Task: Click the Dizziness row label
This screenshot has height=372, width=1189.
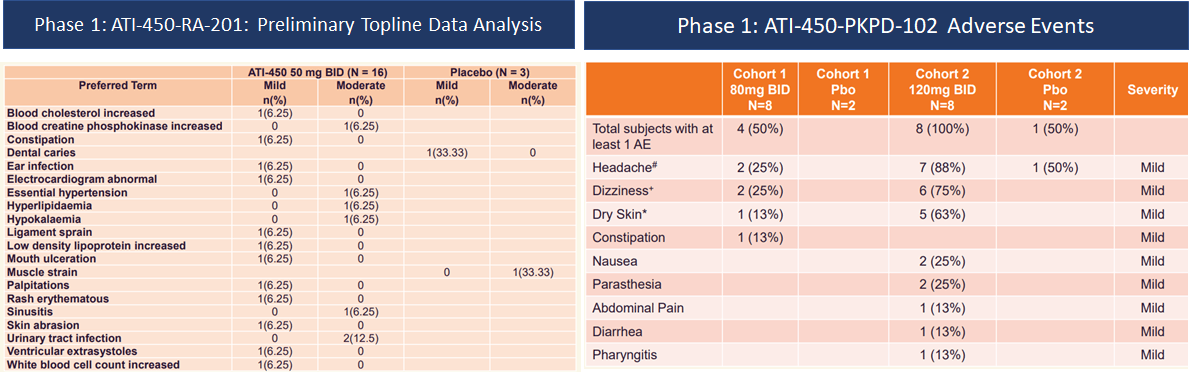Action: click(x=619, y=191)
